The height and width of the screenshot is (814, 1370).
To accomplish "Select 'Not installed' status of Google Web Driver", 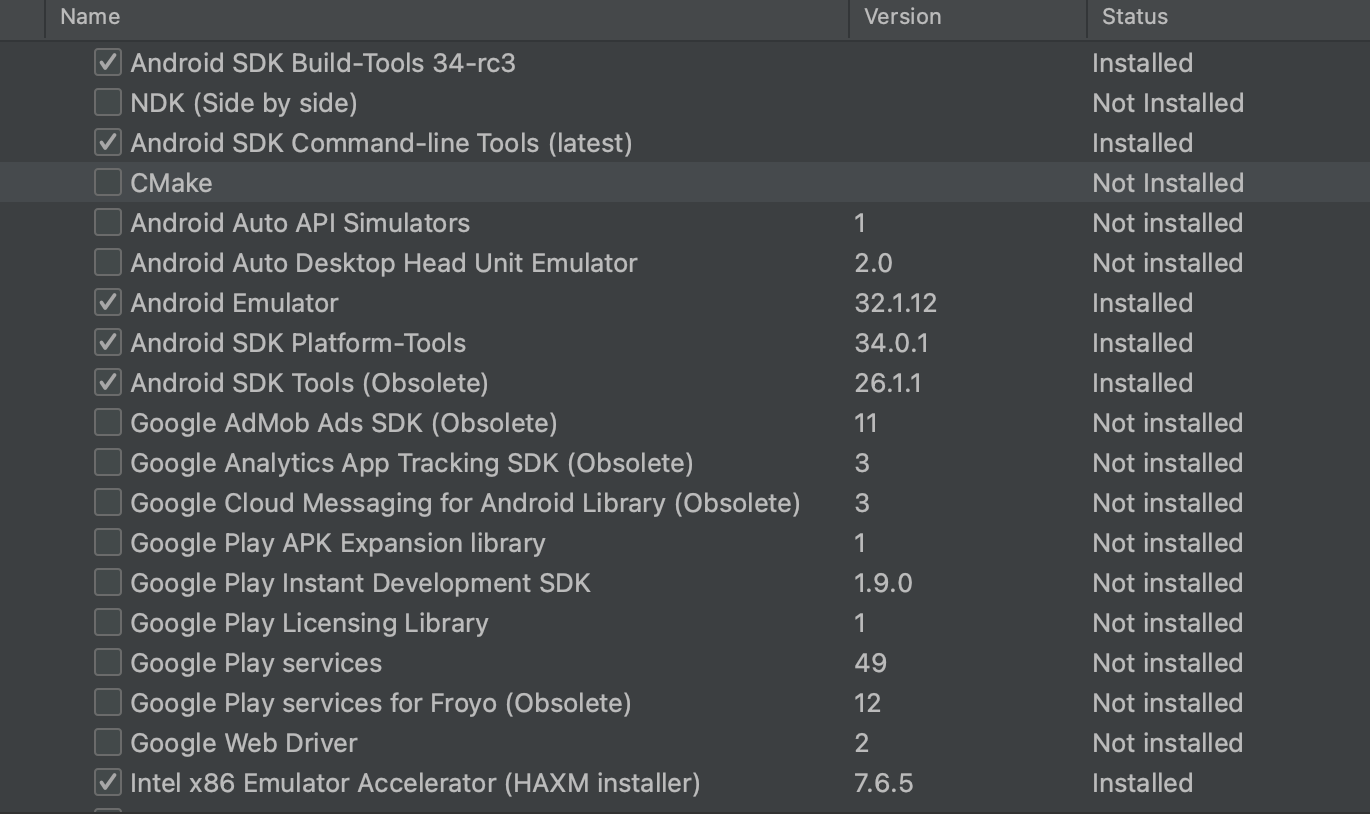I will click(1168, 743).
